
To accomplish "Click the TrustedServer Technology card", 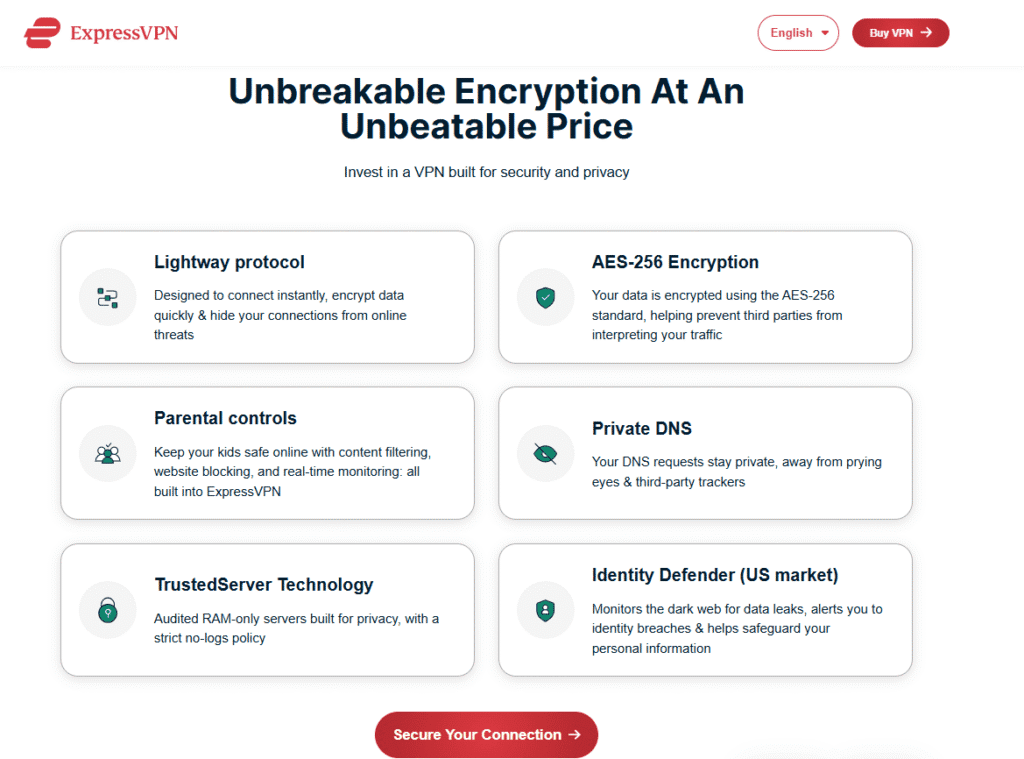I will (267, 610).
